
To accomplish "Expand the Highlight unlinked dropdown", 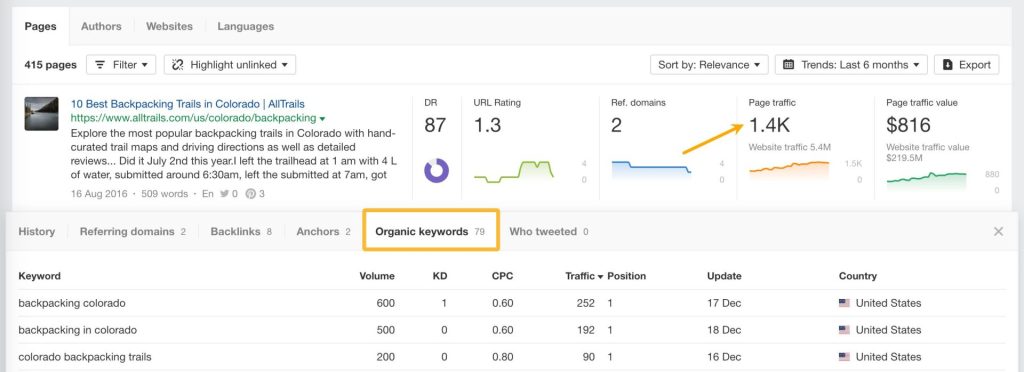I will (x=230, y=65).
